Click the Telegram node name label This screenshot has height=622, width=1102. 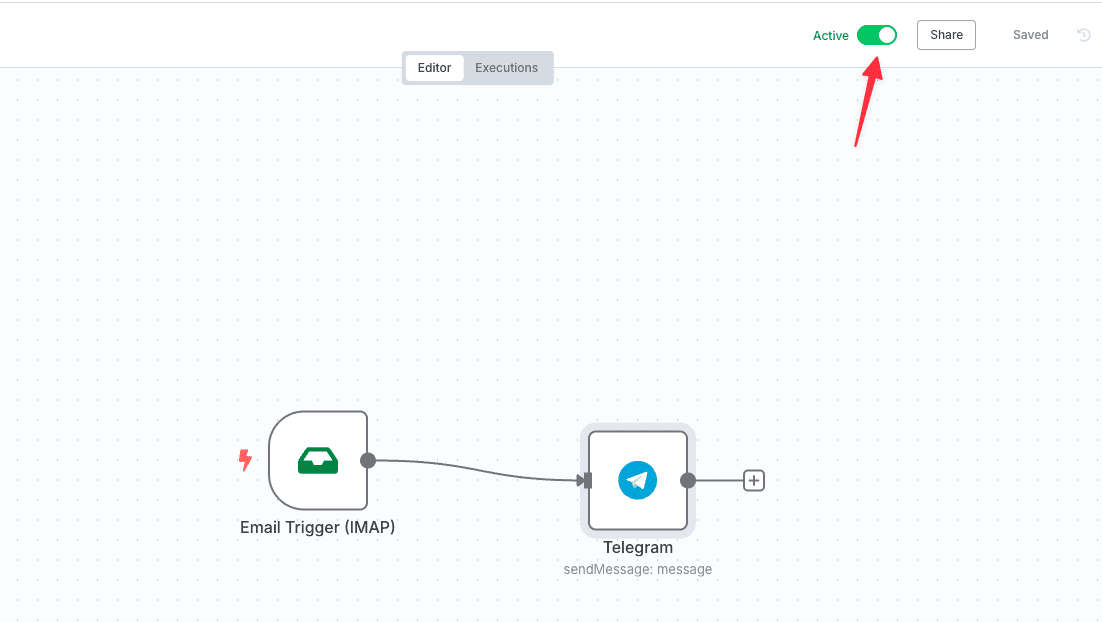(x=638, y=548)
